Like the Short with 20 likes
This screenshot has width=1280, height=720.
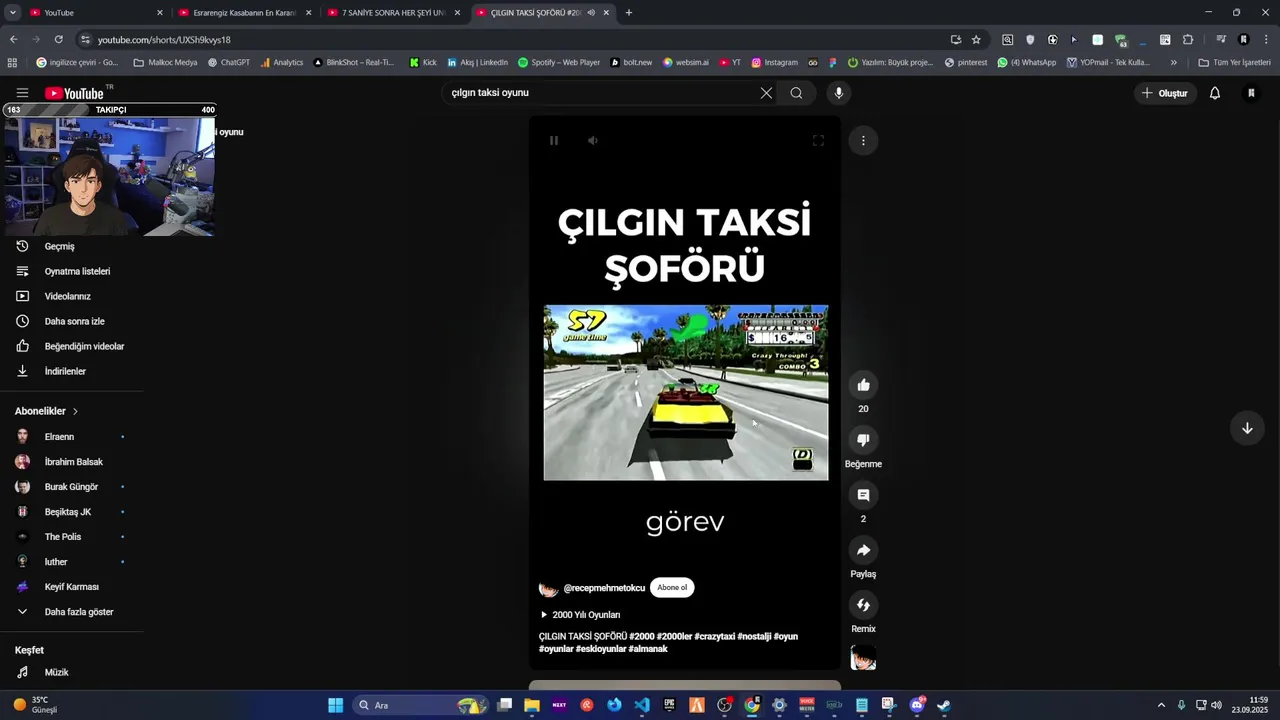pos(863,385)
